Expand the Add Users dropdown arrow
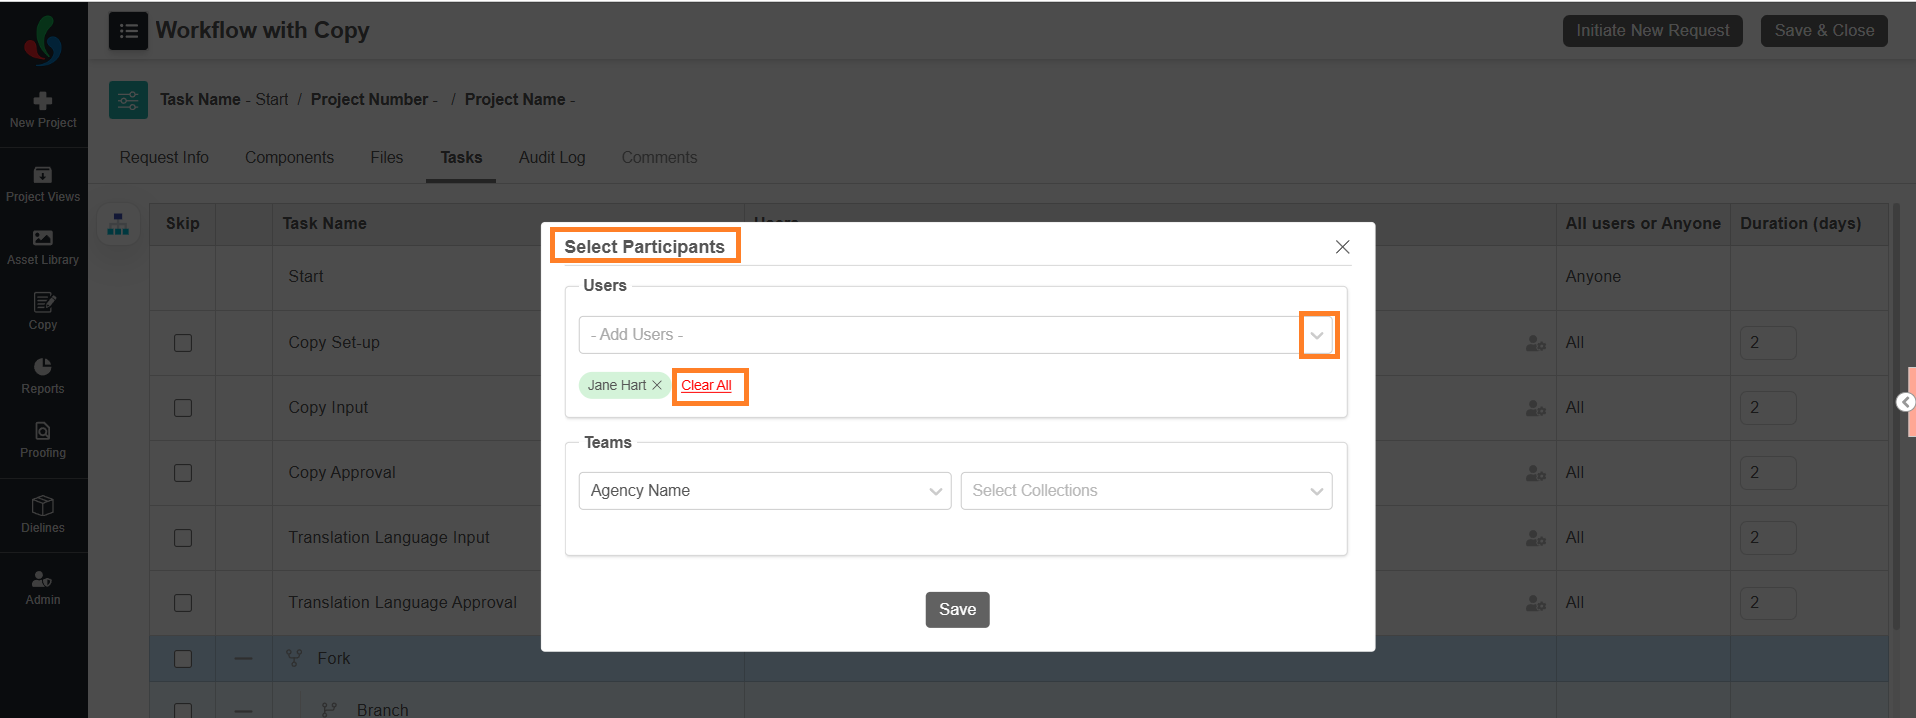This screenshot has width=1916, height=718. click(1317, 335)
